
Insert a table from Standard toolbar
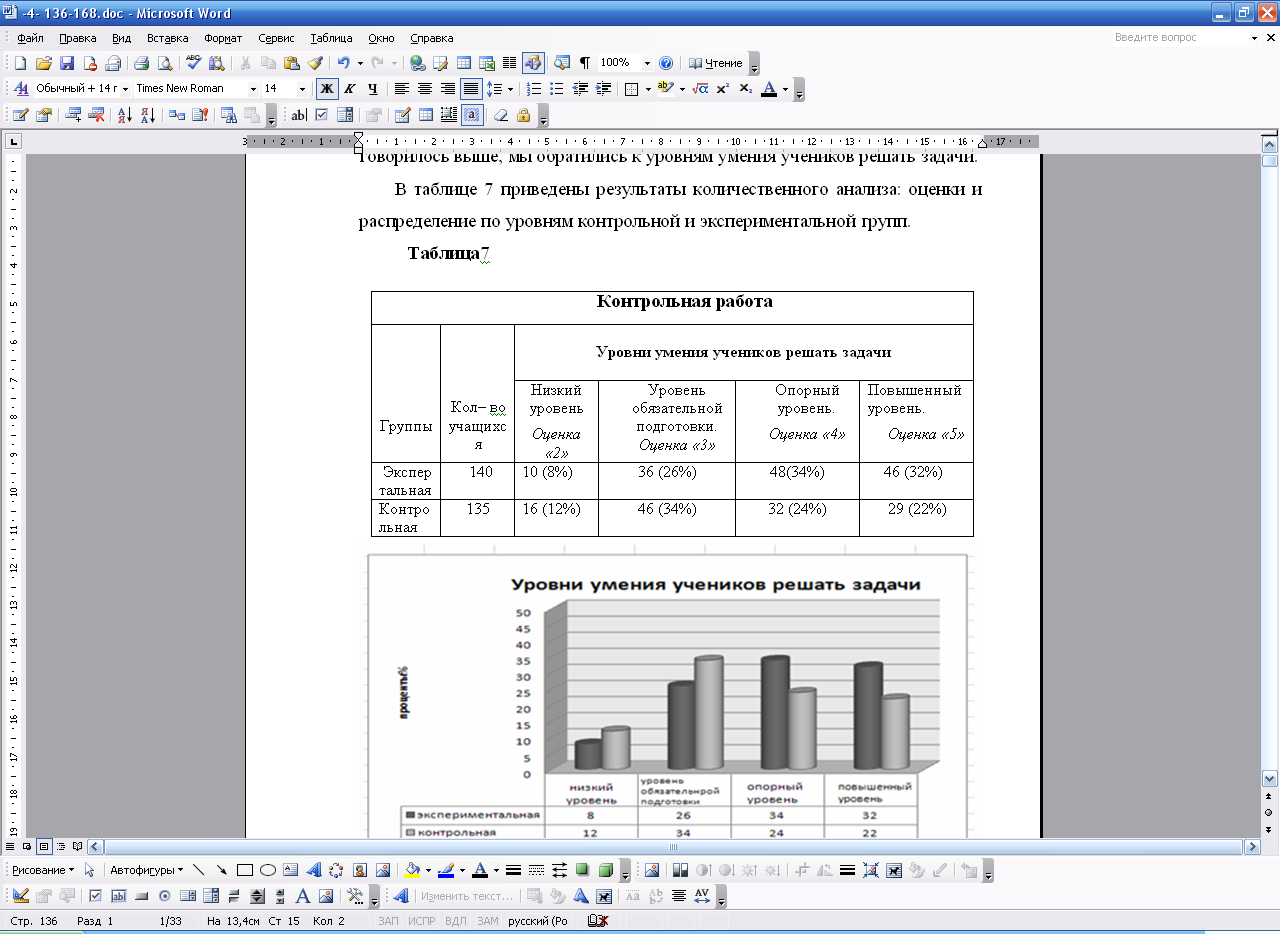(464, 63)
